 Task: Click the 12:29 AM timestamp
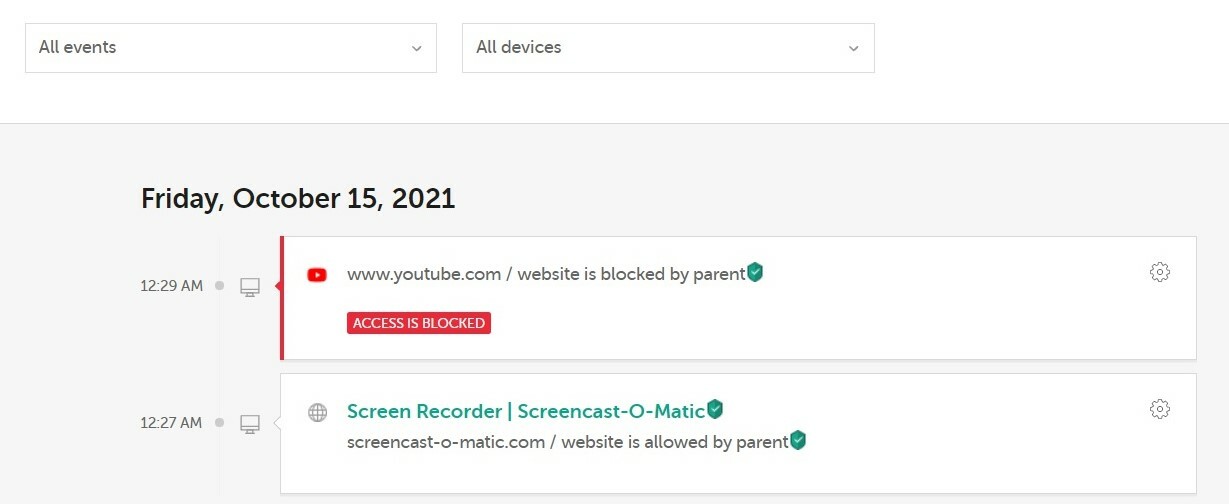click(x=171, y=286)
